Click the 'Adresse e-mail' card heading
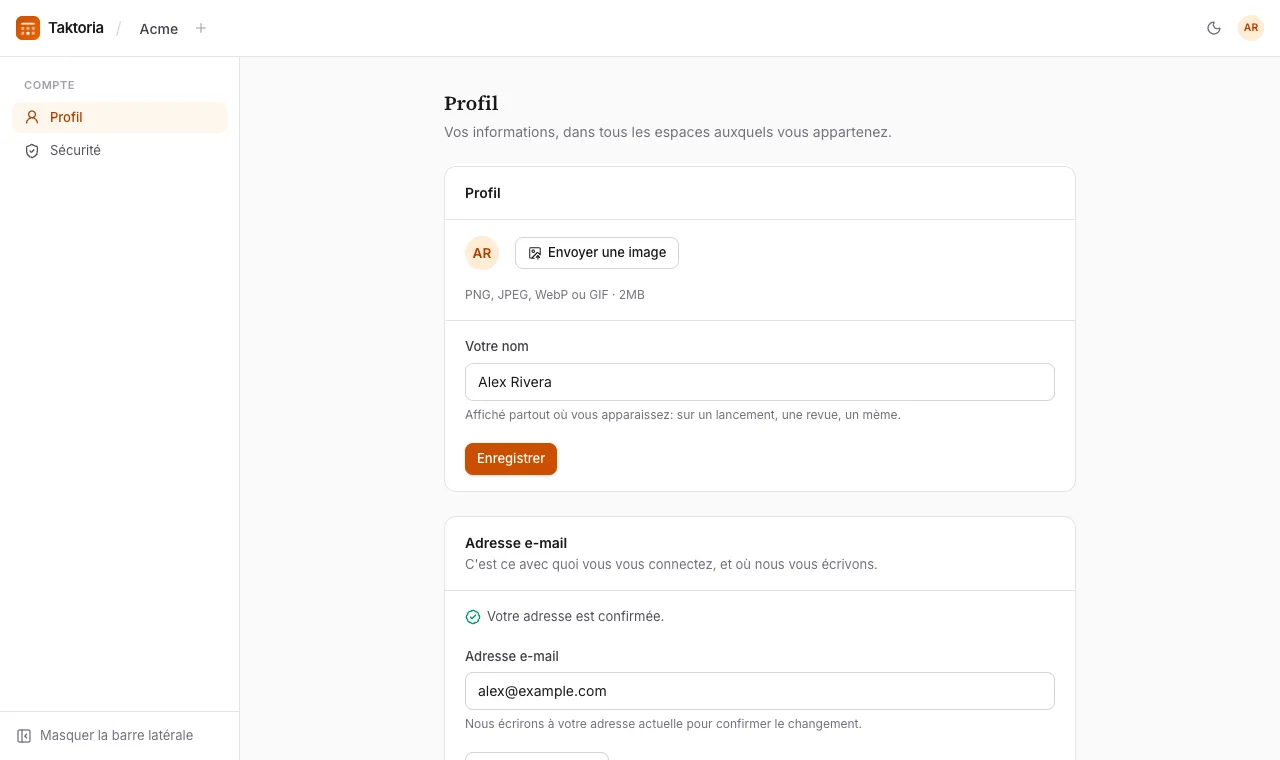 516,543
